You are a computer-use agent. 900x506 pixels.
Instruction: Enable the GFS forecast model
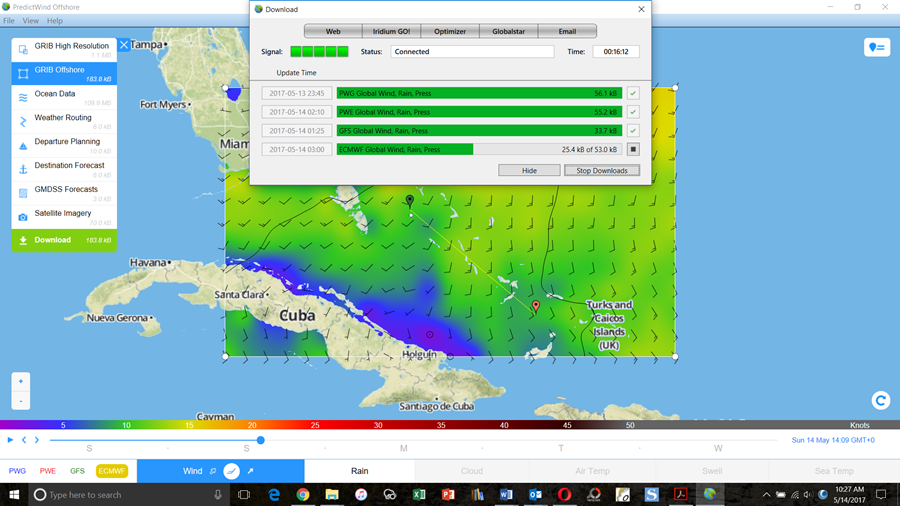[x=77, y=471]
